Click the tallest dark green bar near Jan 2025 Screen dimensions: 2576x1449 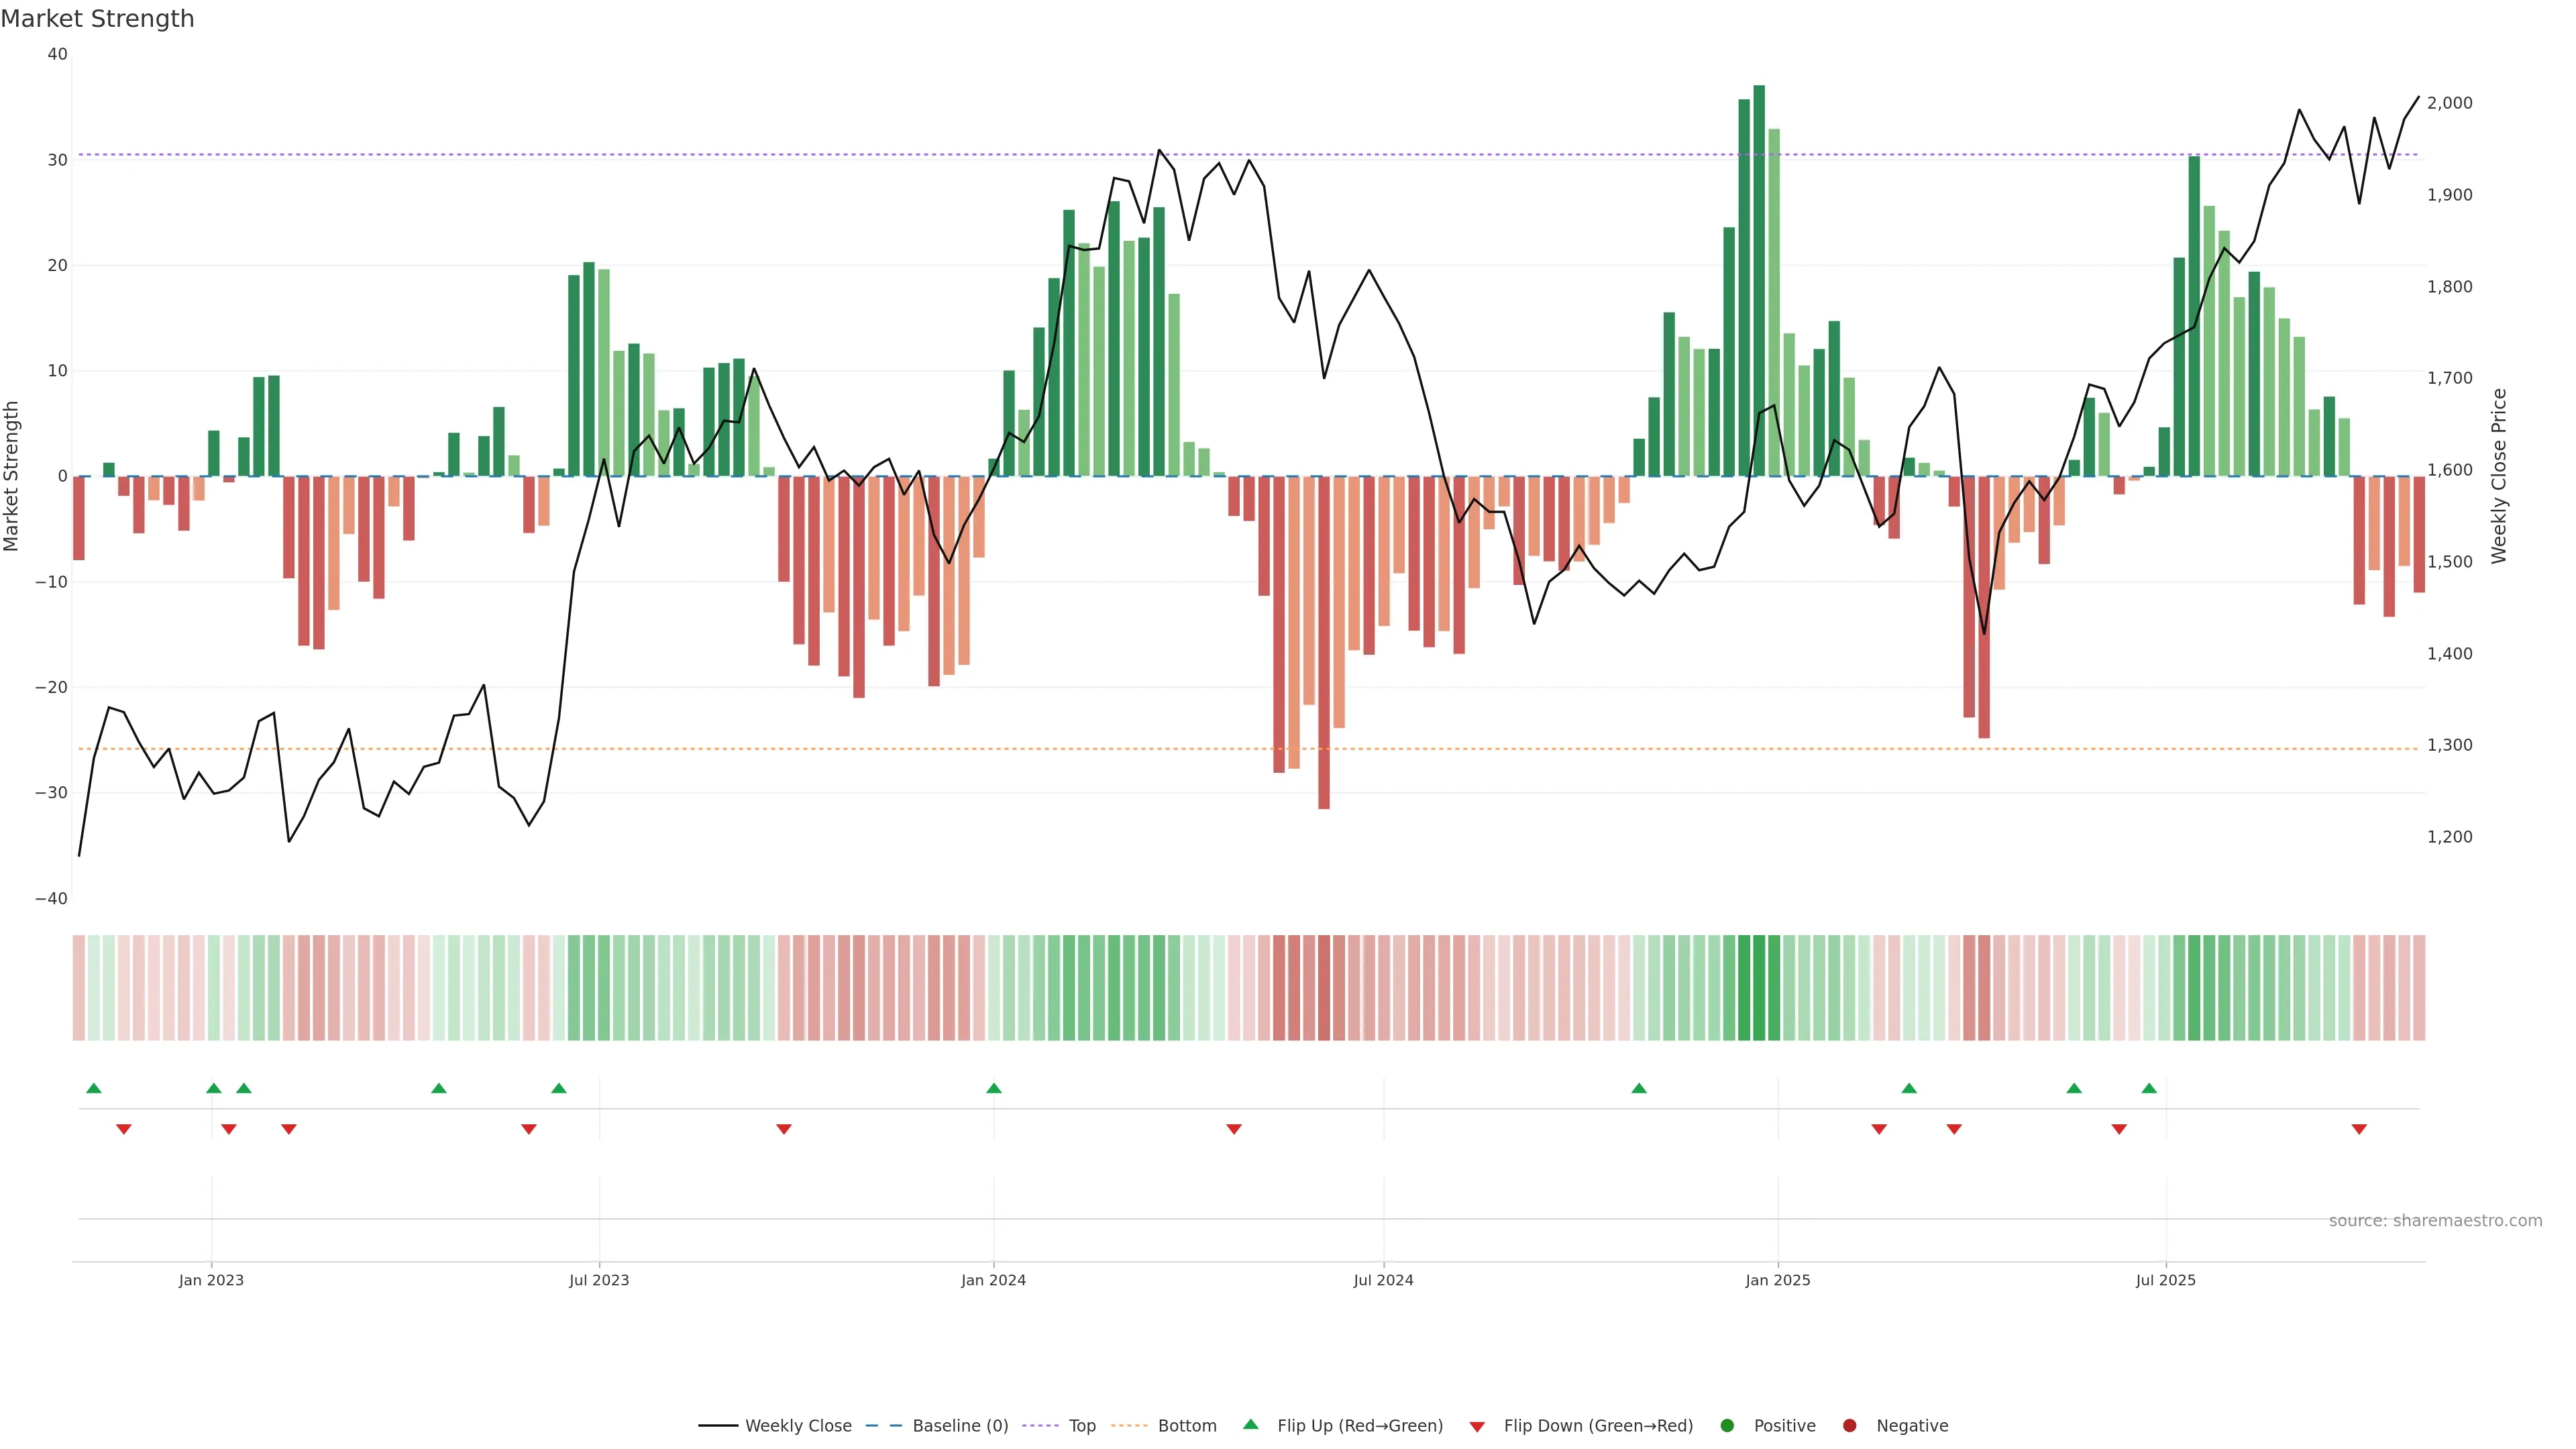[1759, 280]
